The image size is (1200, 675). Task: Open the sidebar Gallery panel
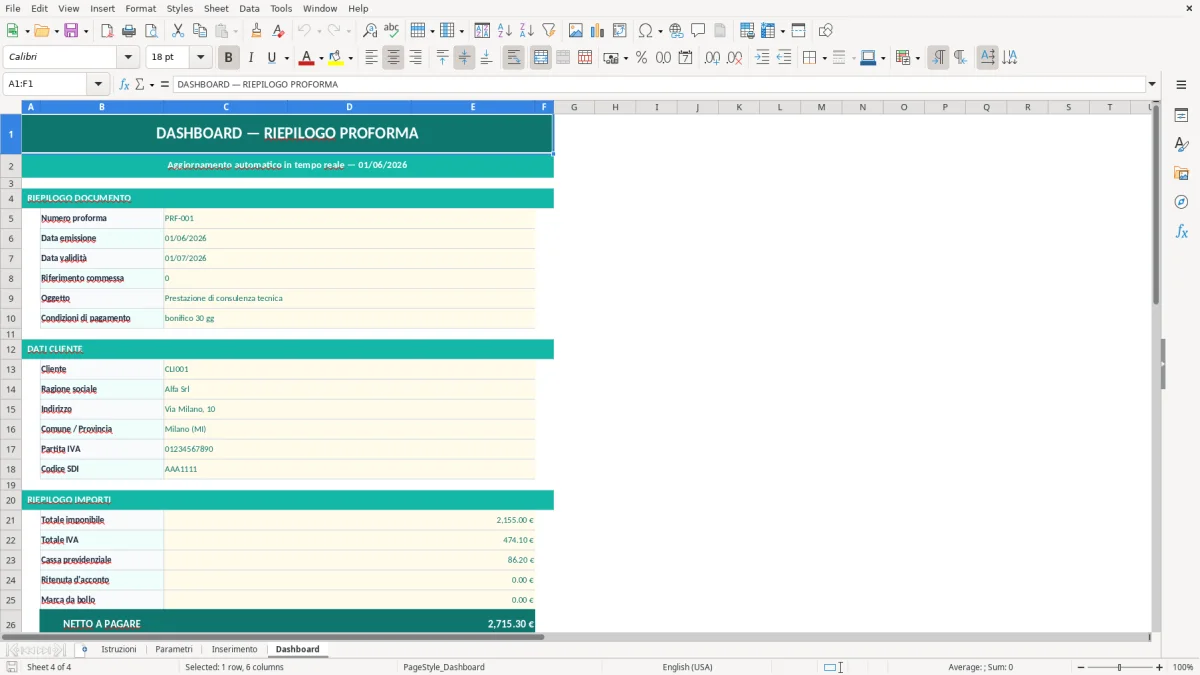pyautogui.click(x=1181, y=173)
